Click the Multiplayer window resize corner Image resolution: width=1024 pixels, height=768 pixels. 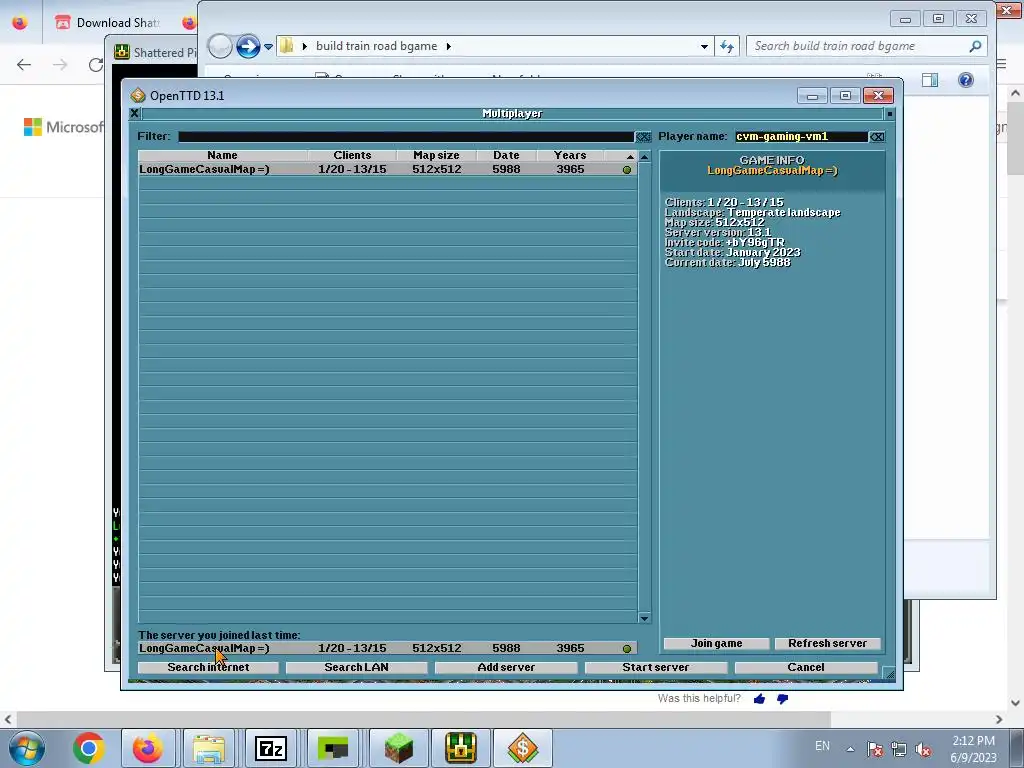pyautogui.click(x=889, y=673)
